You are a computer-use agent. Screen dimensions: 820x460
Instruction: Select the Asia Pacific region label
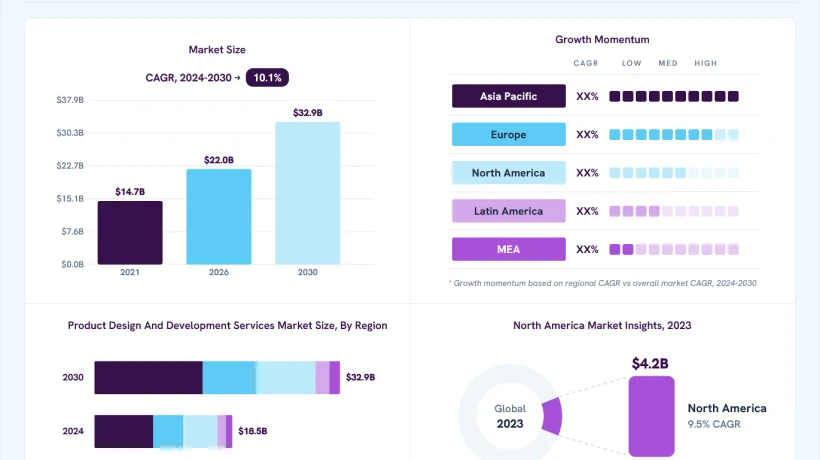pyautogui.click(x=508, y=96)
